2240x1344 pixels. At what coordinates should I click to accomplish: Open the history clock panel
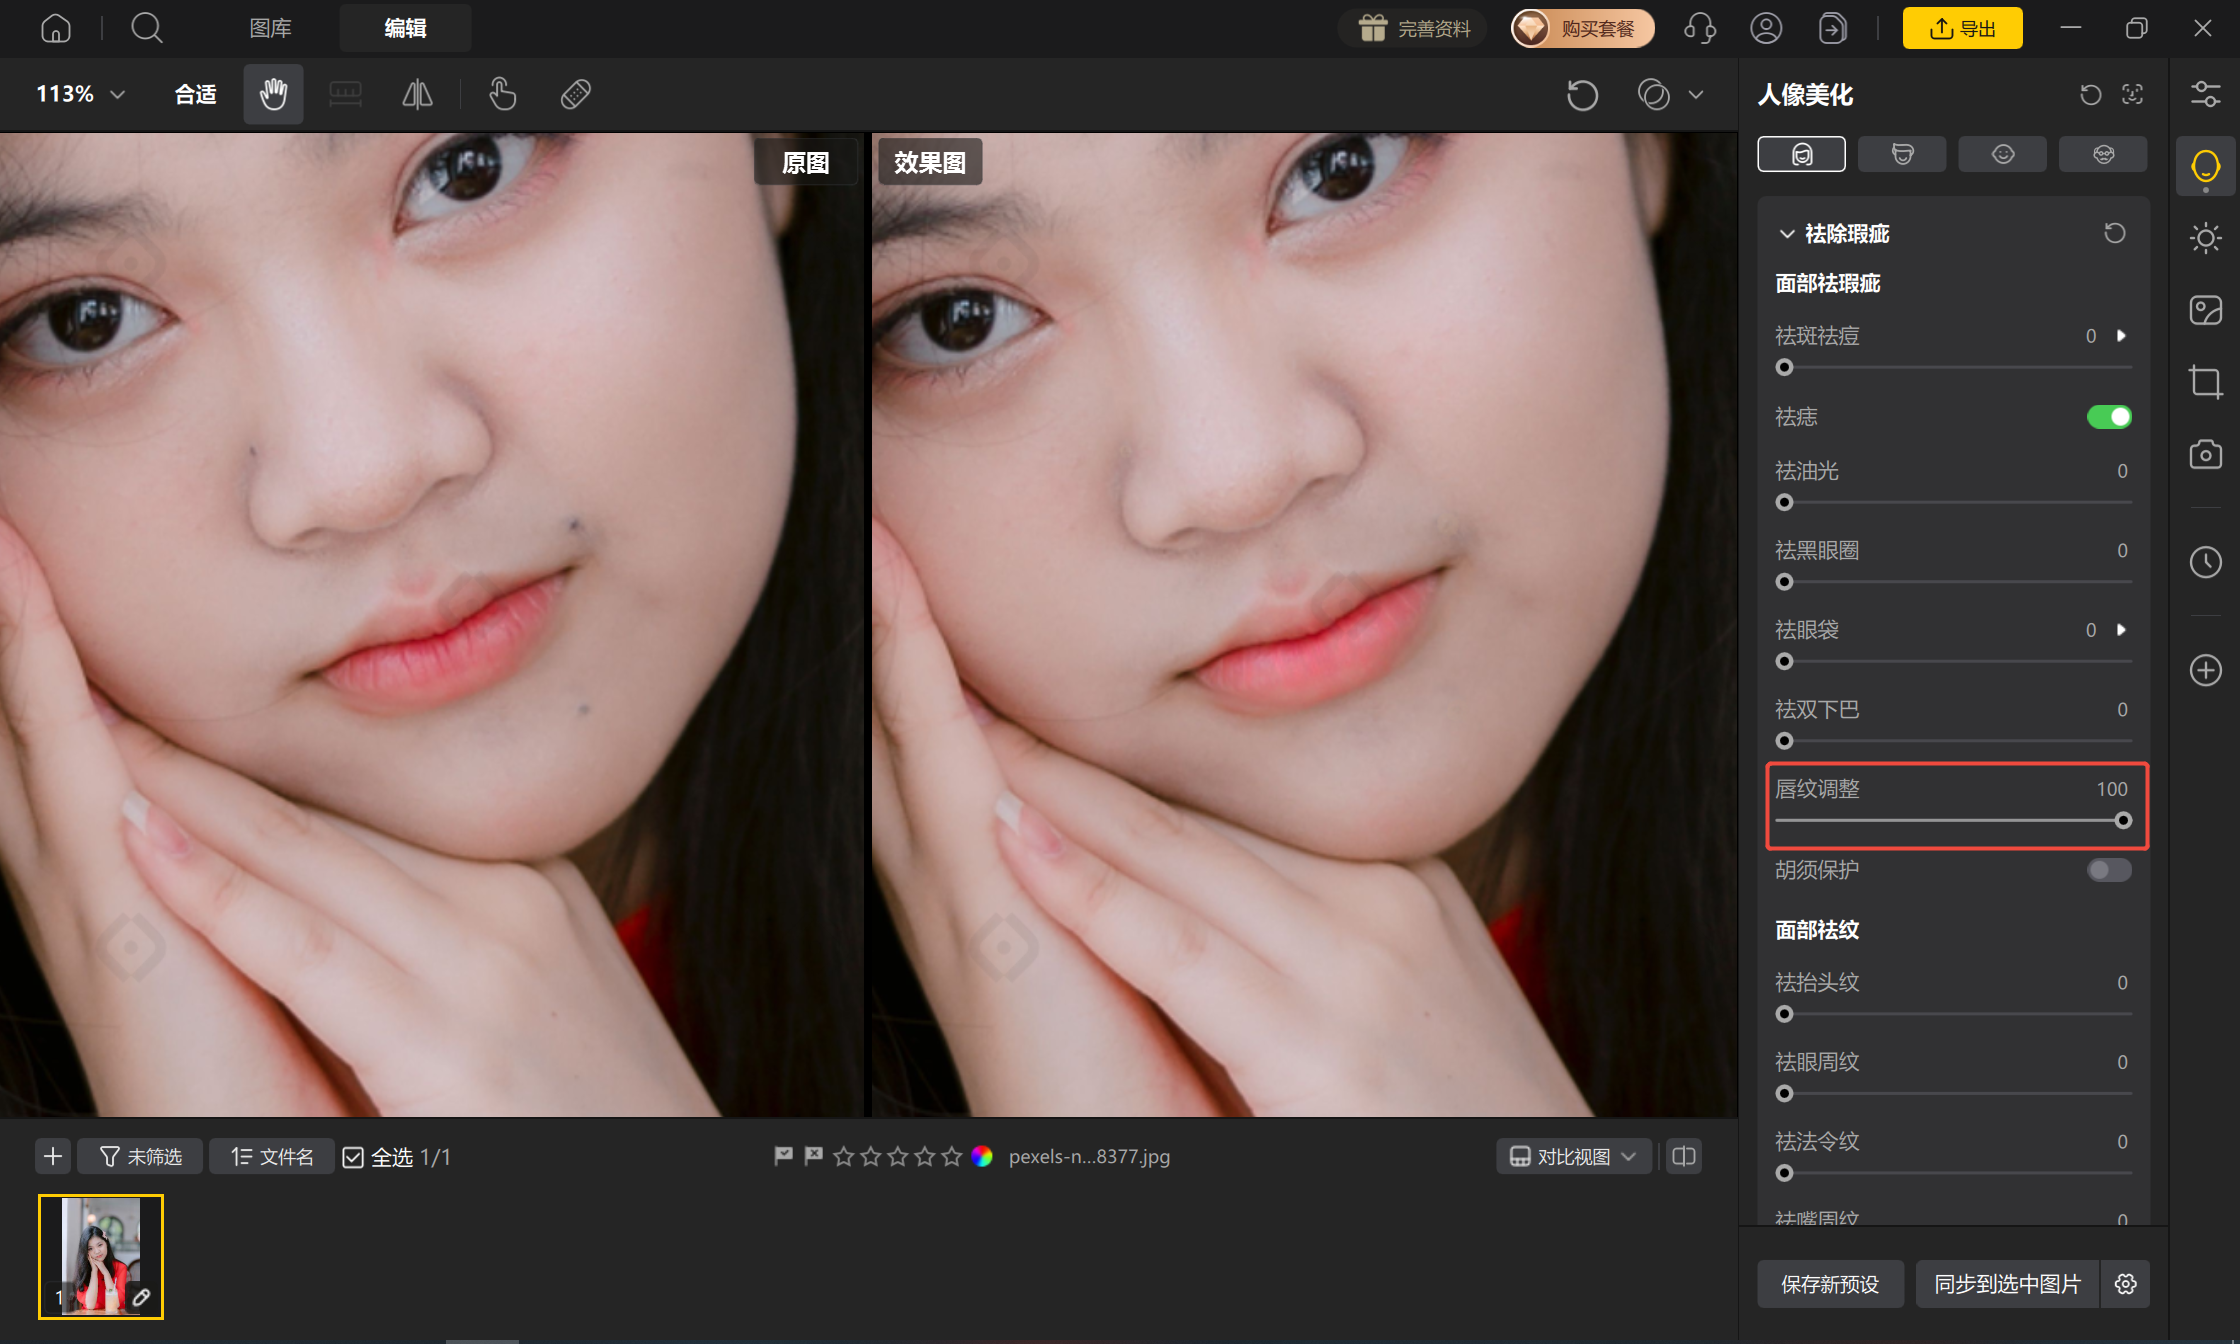[x=2205, y=561]
